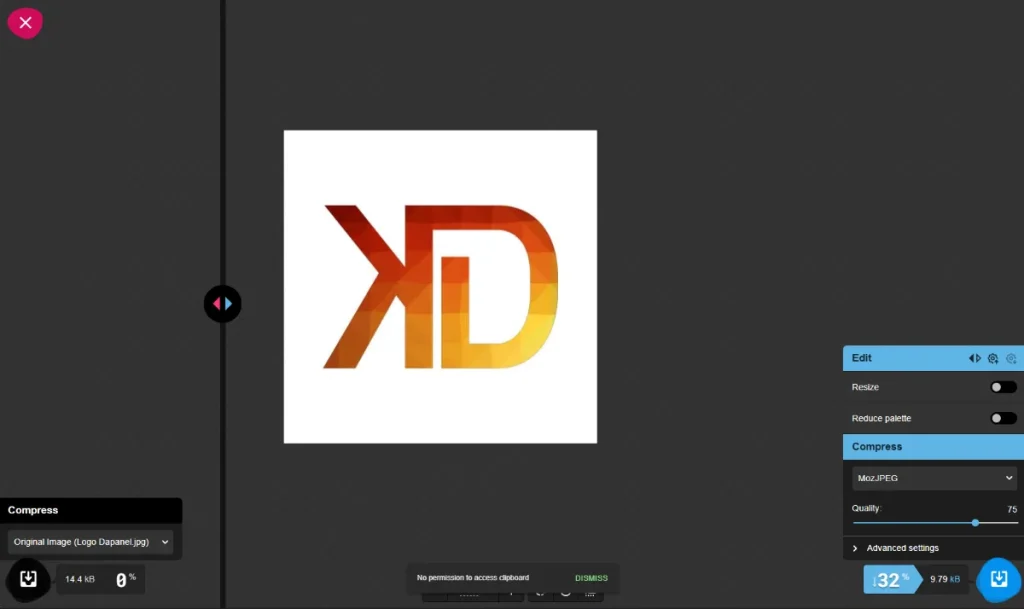The image size is (1024, 609).
Task: Click the 14.4 kB original size text
Action: click(80, 580)
